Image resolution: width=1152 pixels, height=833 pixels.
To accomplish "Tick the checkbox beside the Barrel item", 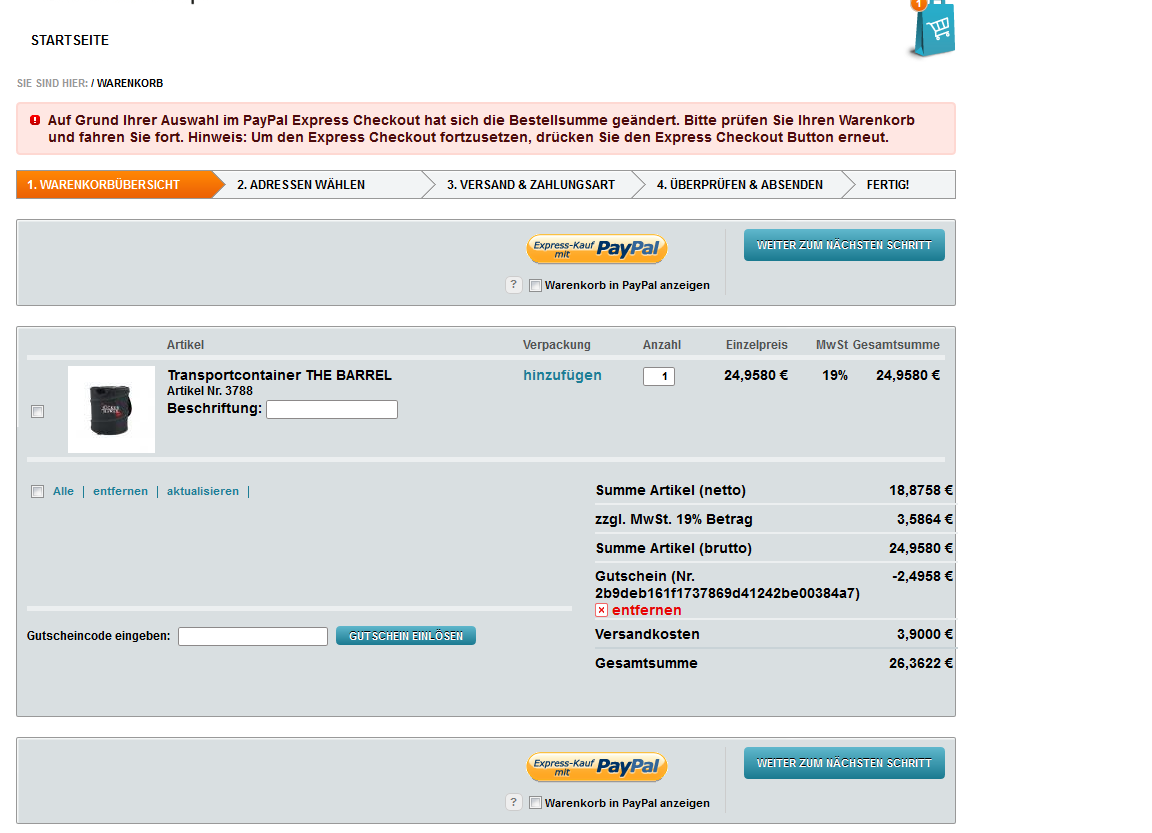I will (38, 411).
